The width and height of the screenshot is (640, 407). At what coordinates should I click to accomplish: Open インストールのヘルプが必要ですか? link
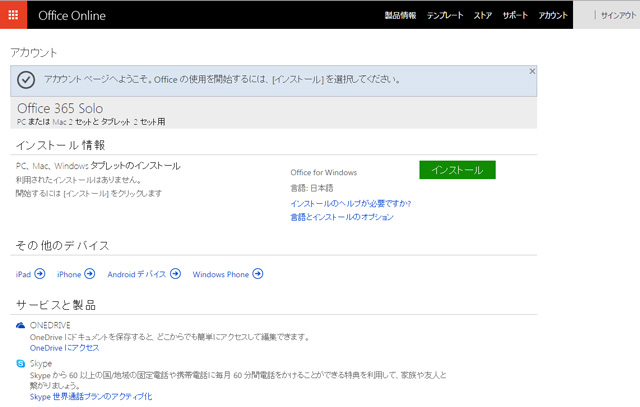tap(351, 203)
